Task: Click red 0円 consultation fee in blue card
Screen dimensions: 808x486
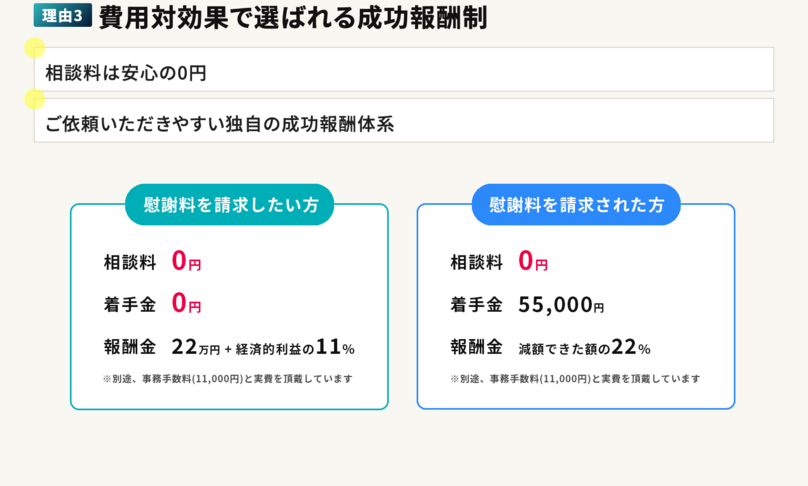Action: click(x=533, y=262)
